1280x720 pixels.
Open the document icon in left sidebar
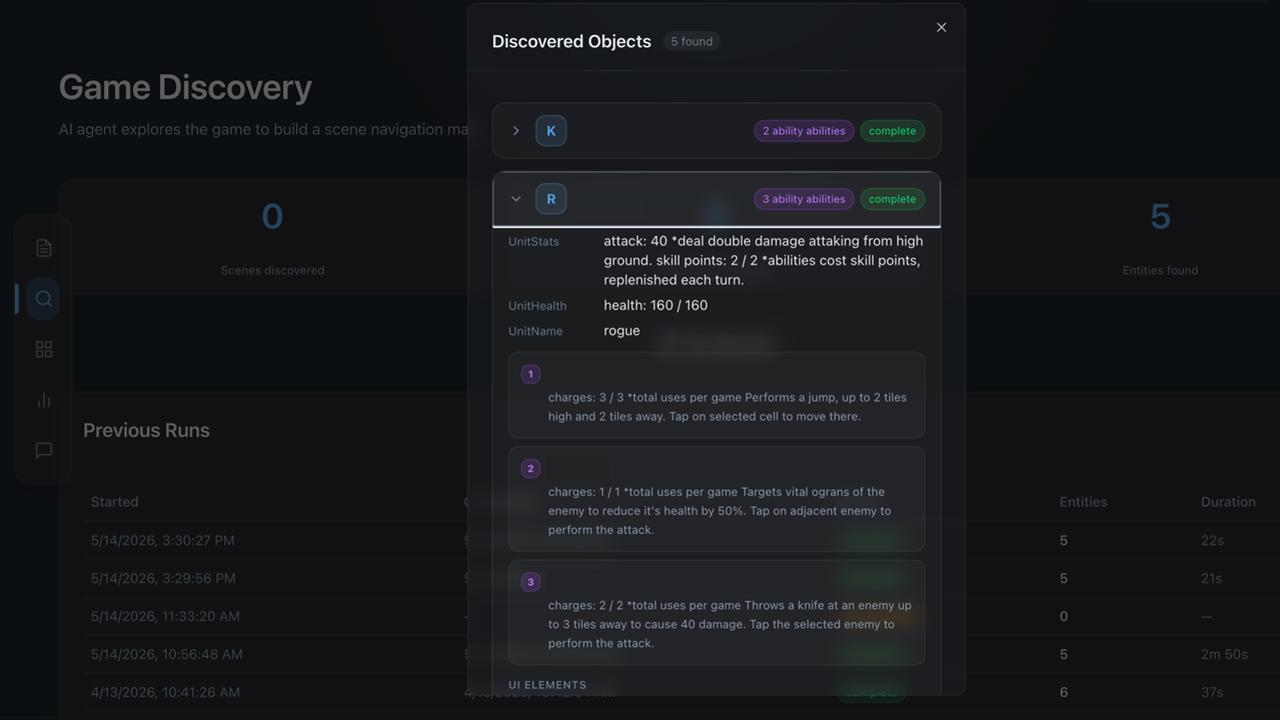tap(44, 248)
